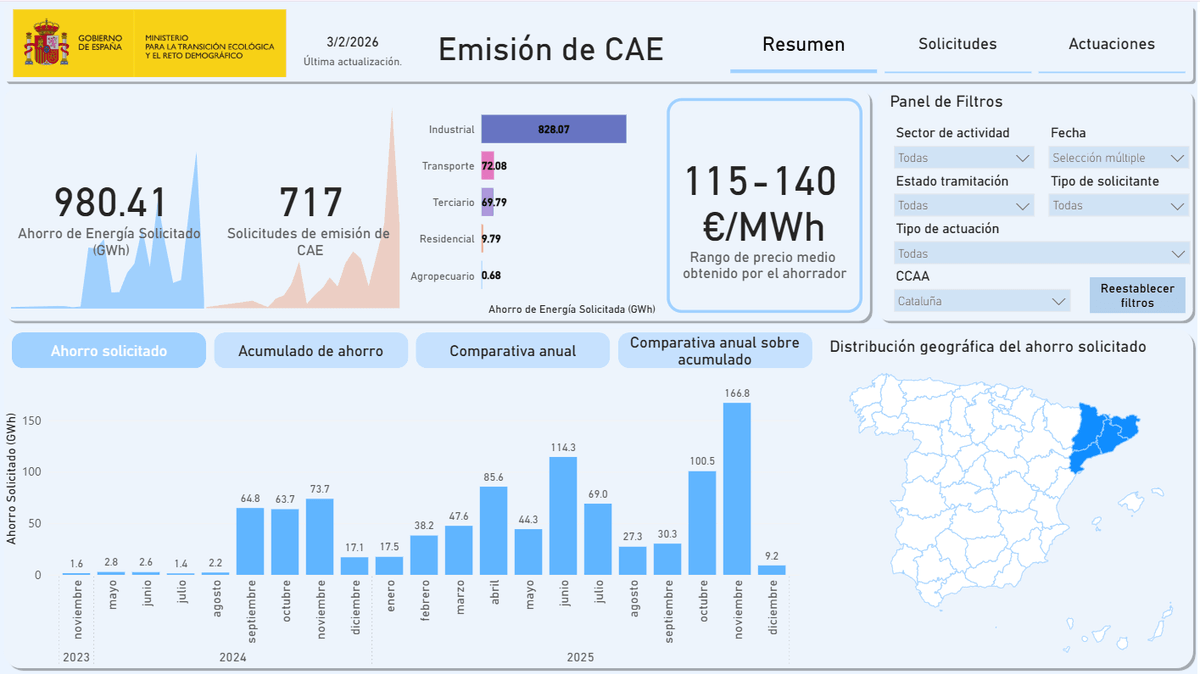Click the Agropecuario label in bar chart
Viewport: 1200px width, 674px height.
(442, 276)
